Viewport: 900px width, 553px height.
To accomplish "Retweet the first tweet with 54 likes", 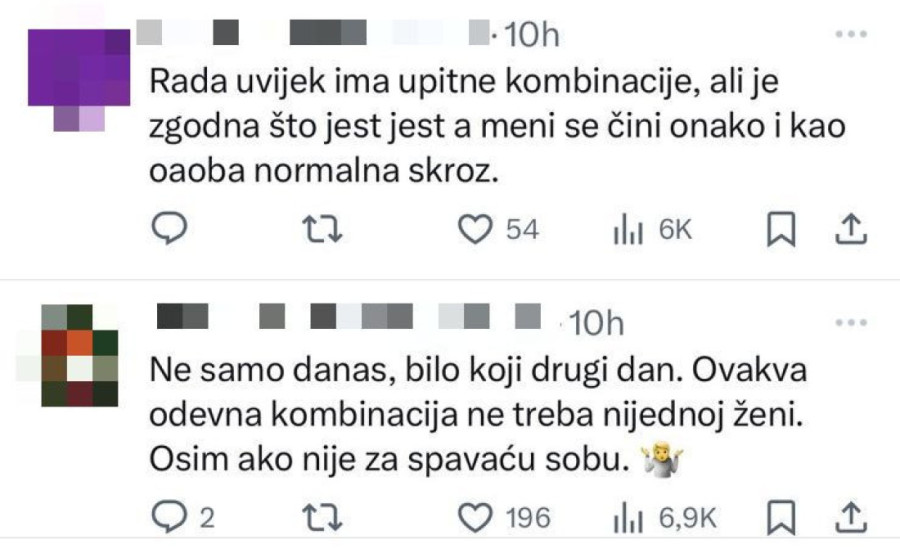I will 322,230.
